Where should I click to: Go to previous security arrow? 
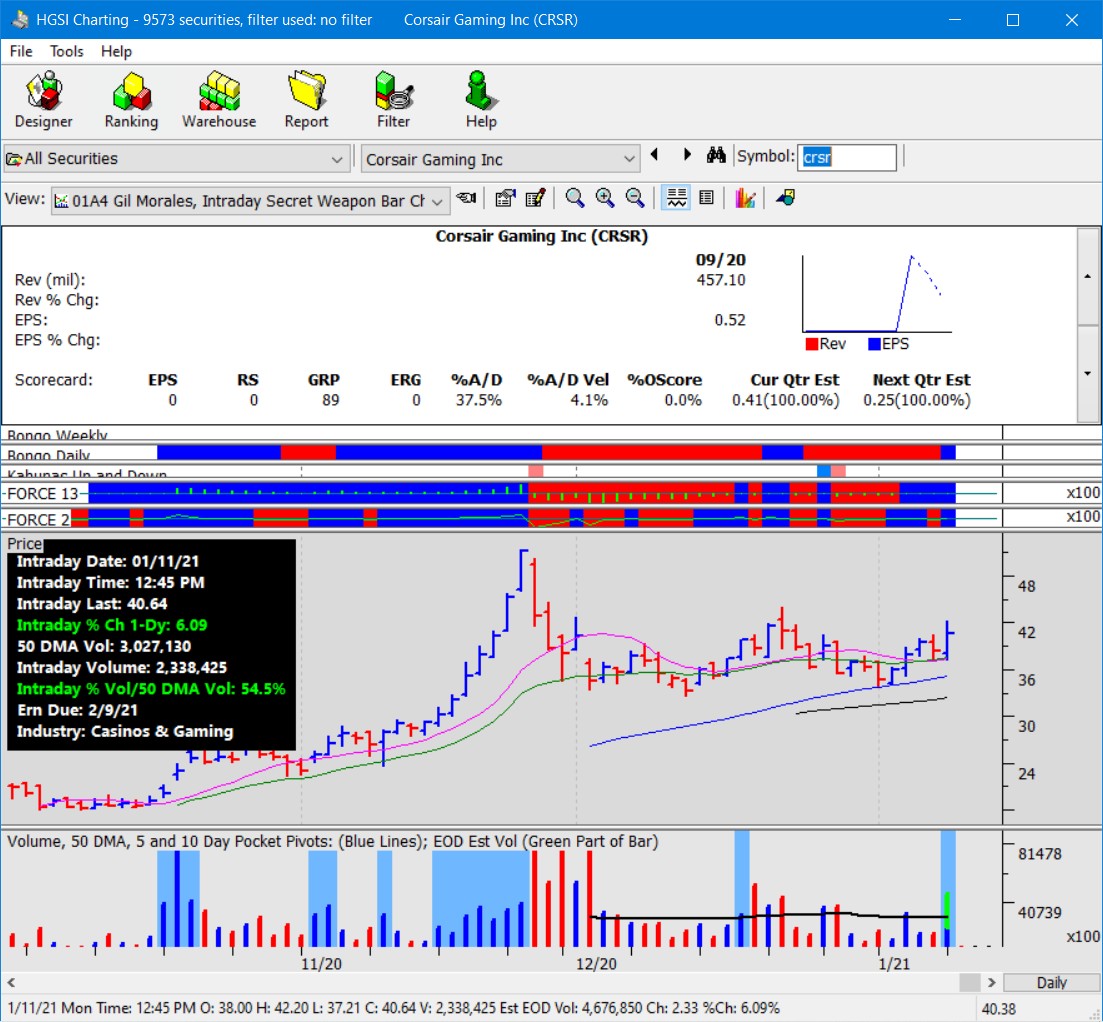coord(655,155)
